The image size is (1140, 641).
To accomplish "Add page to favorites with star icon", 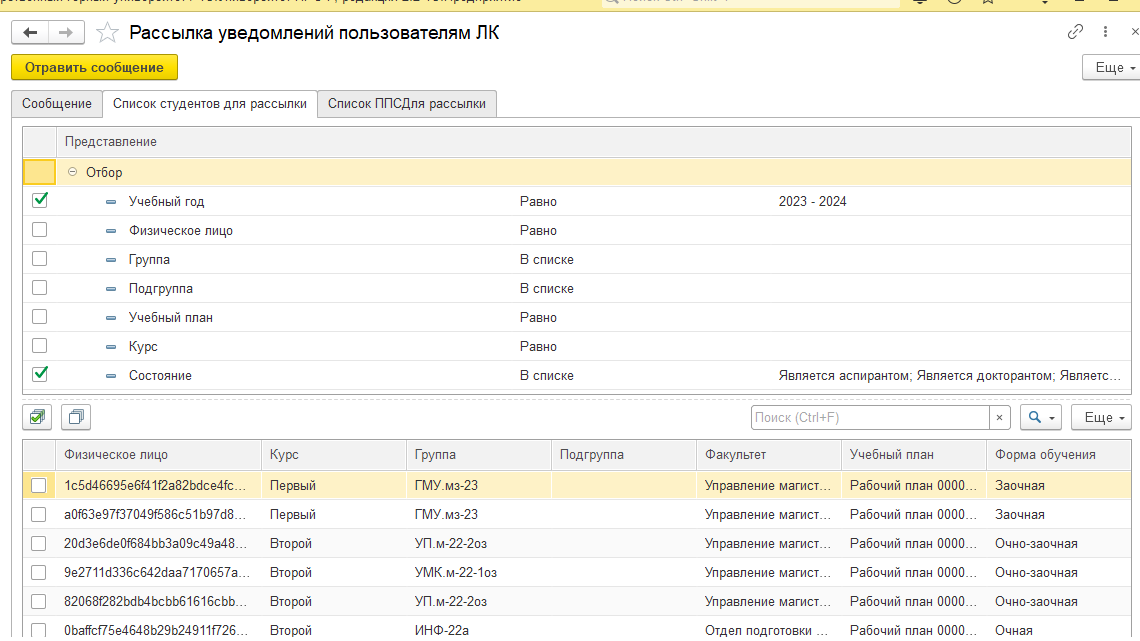I will coord(107,33).
